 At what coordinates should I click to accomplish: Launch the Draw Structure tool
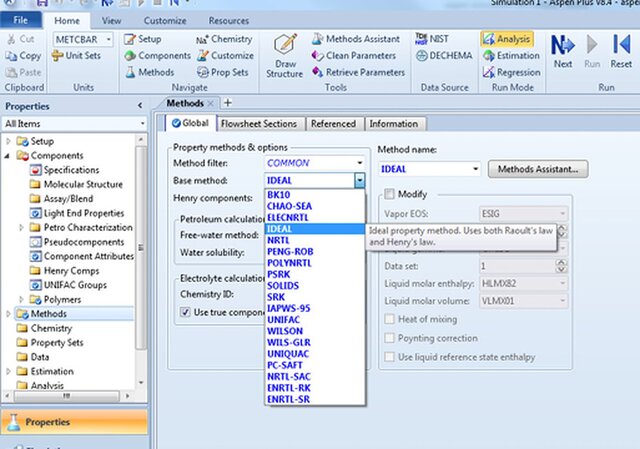(285, 56)
